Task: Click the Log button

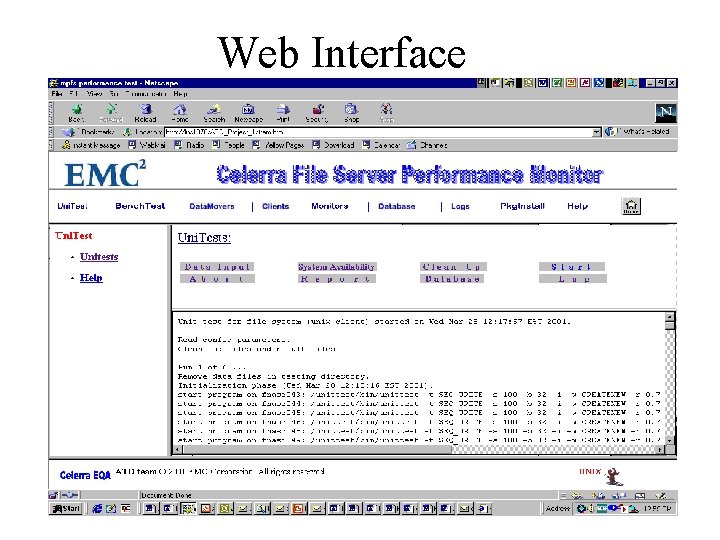Action: coord(573,279)
